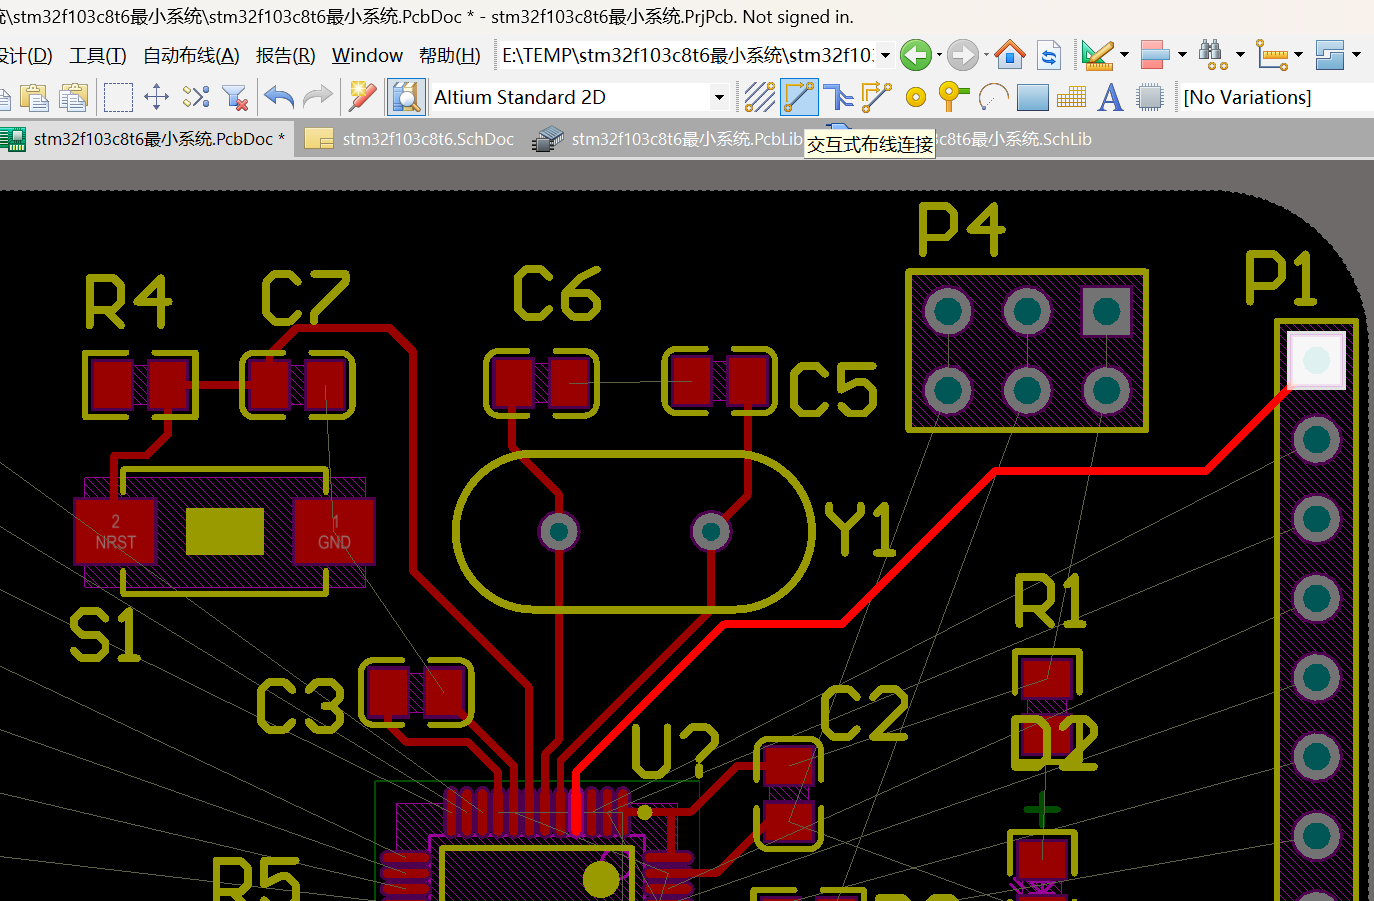The width and height of the screenshot is (1374, 901).
Task: Expand the Room tools dropdown arrow
Action: click(1356, 55)
